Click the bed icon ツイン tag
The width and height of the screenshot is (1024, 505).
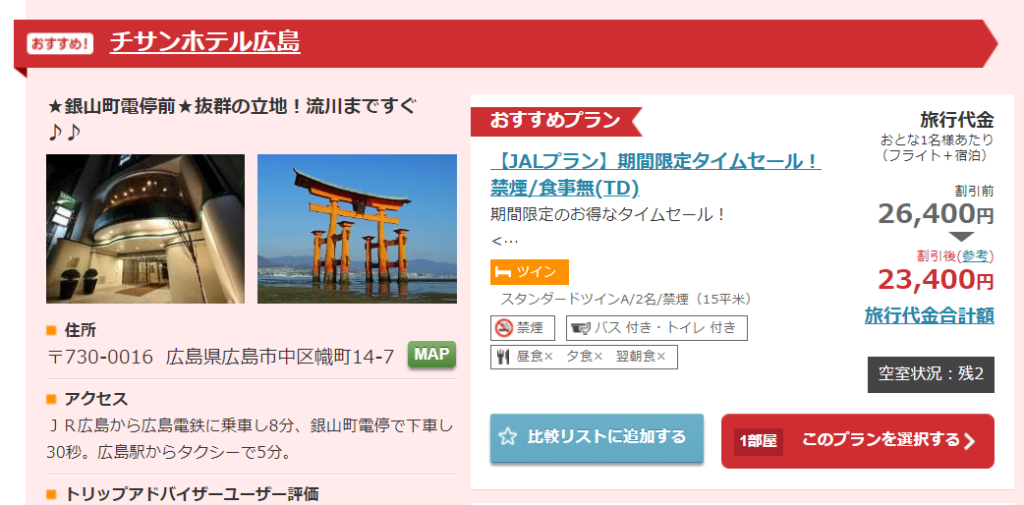click(x=529, y=272)
